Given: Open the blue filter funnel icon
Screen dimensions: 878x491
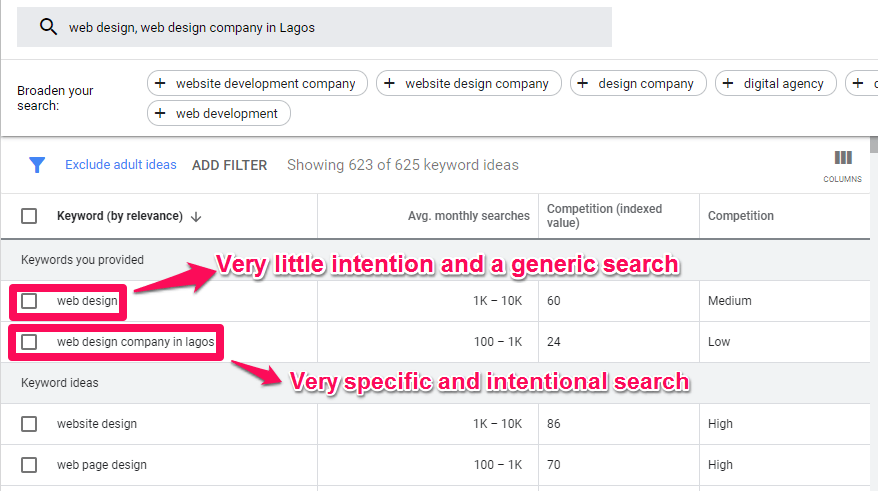Looking at the screenshot, I should [x=37, y=165].
